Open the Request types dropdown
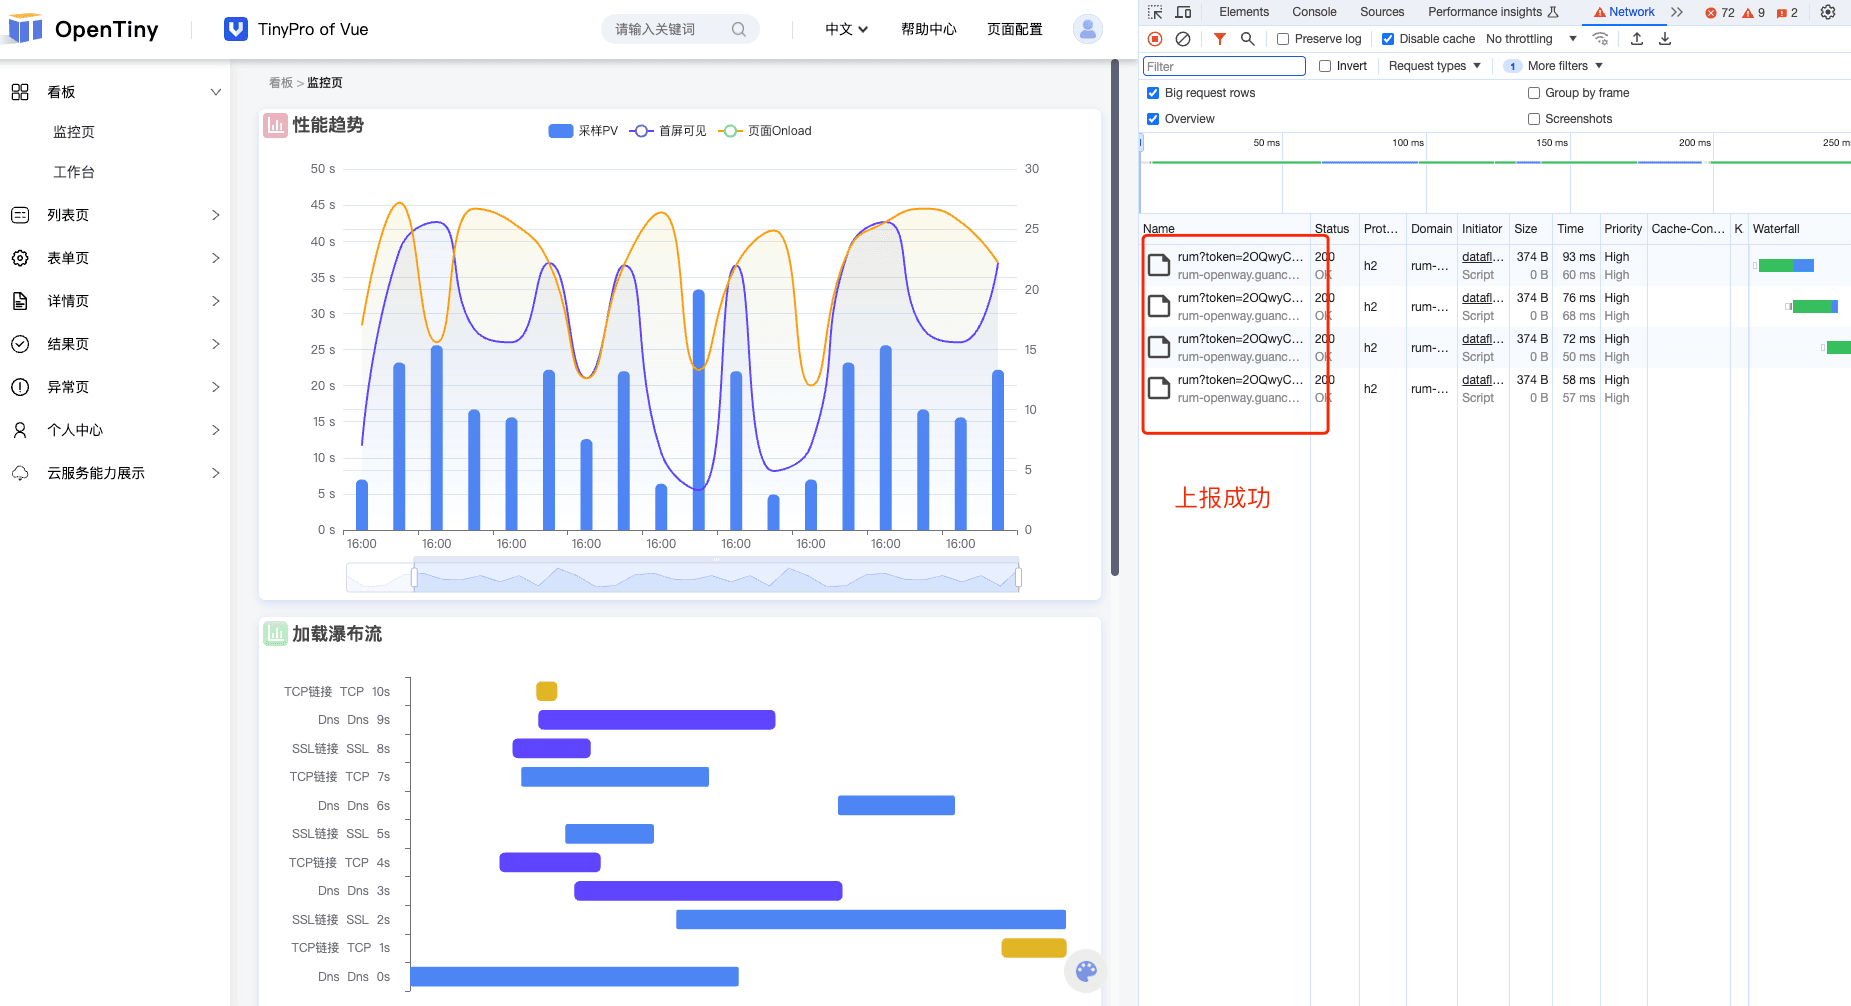Image resolution: width=1851 pixels, height=1006 pixels. pos(1434,66)
